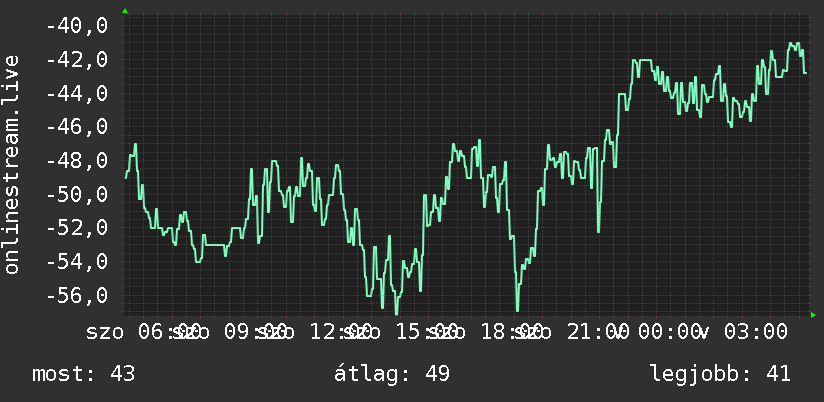Click the onlinestream.live axis title
Screen dimensions: 824x402
point(11,164)
